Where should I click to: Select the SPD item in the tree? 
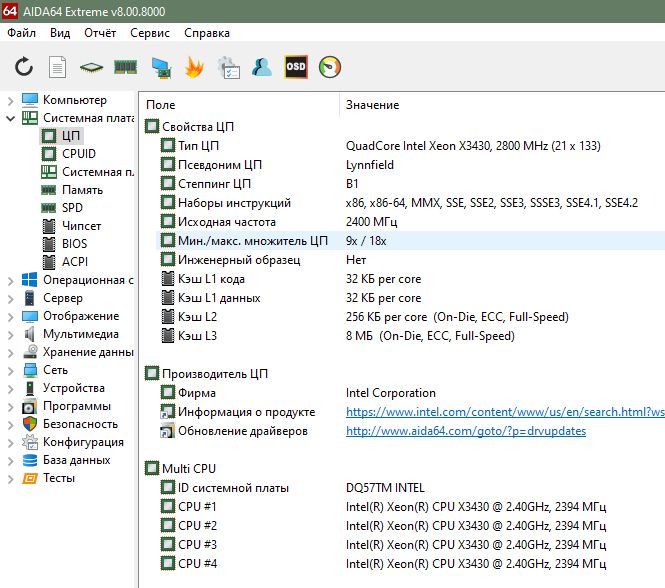tap(72, 207)
